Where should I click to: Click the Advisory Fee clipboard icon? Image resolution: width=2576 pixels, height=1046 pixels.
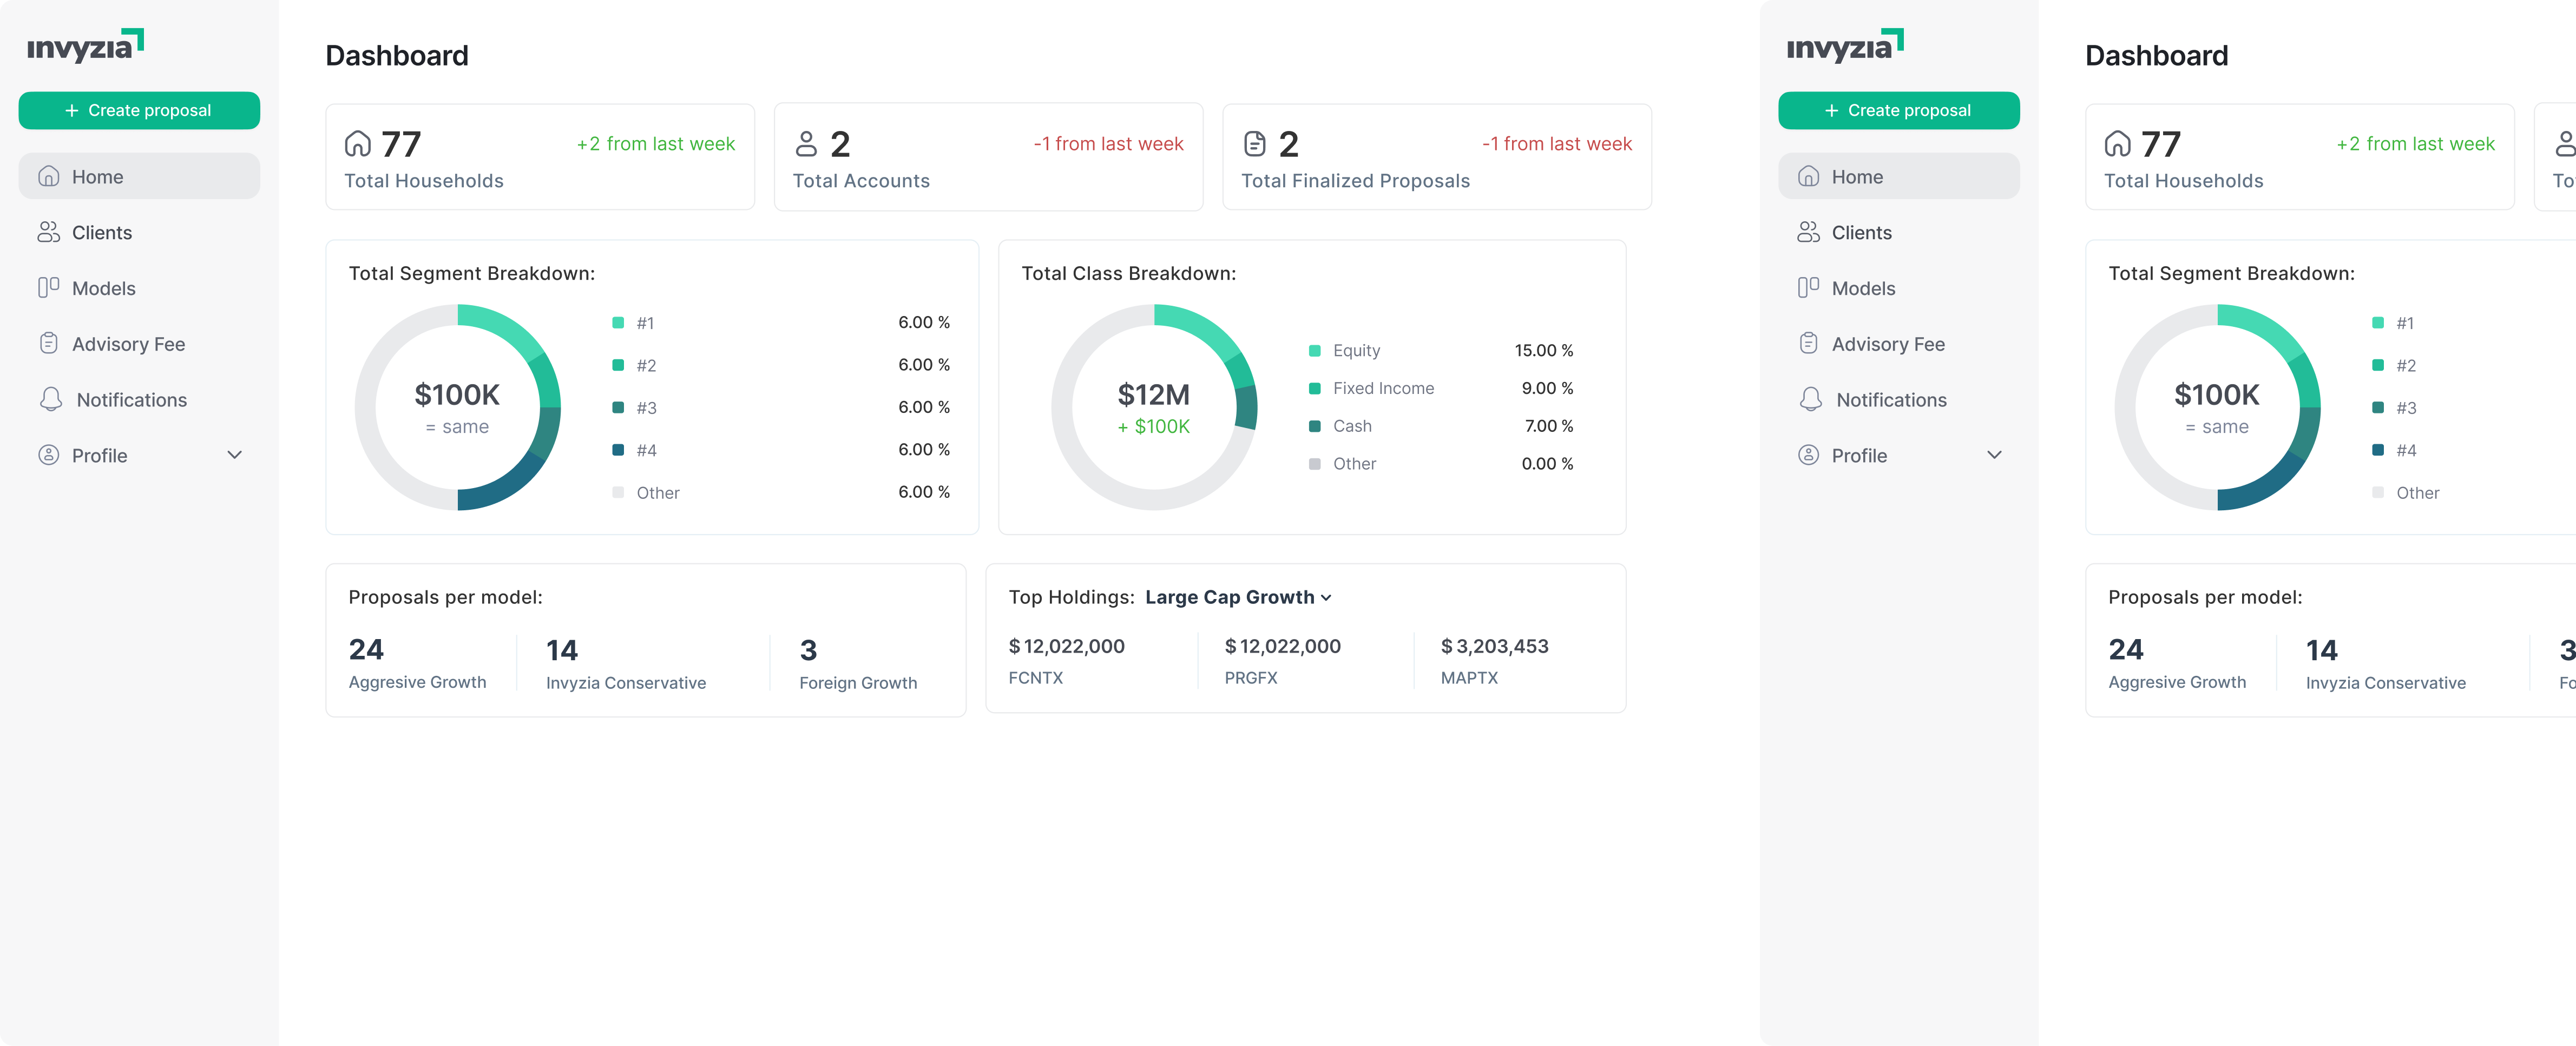[x=48, y=344]
